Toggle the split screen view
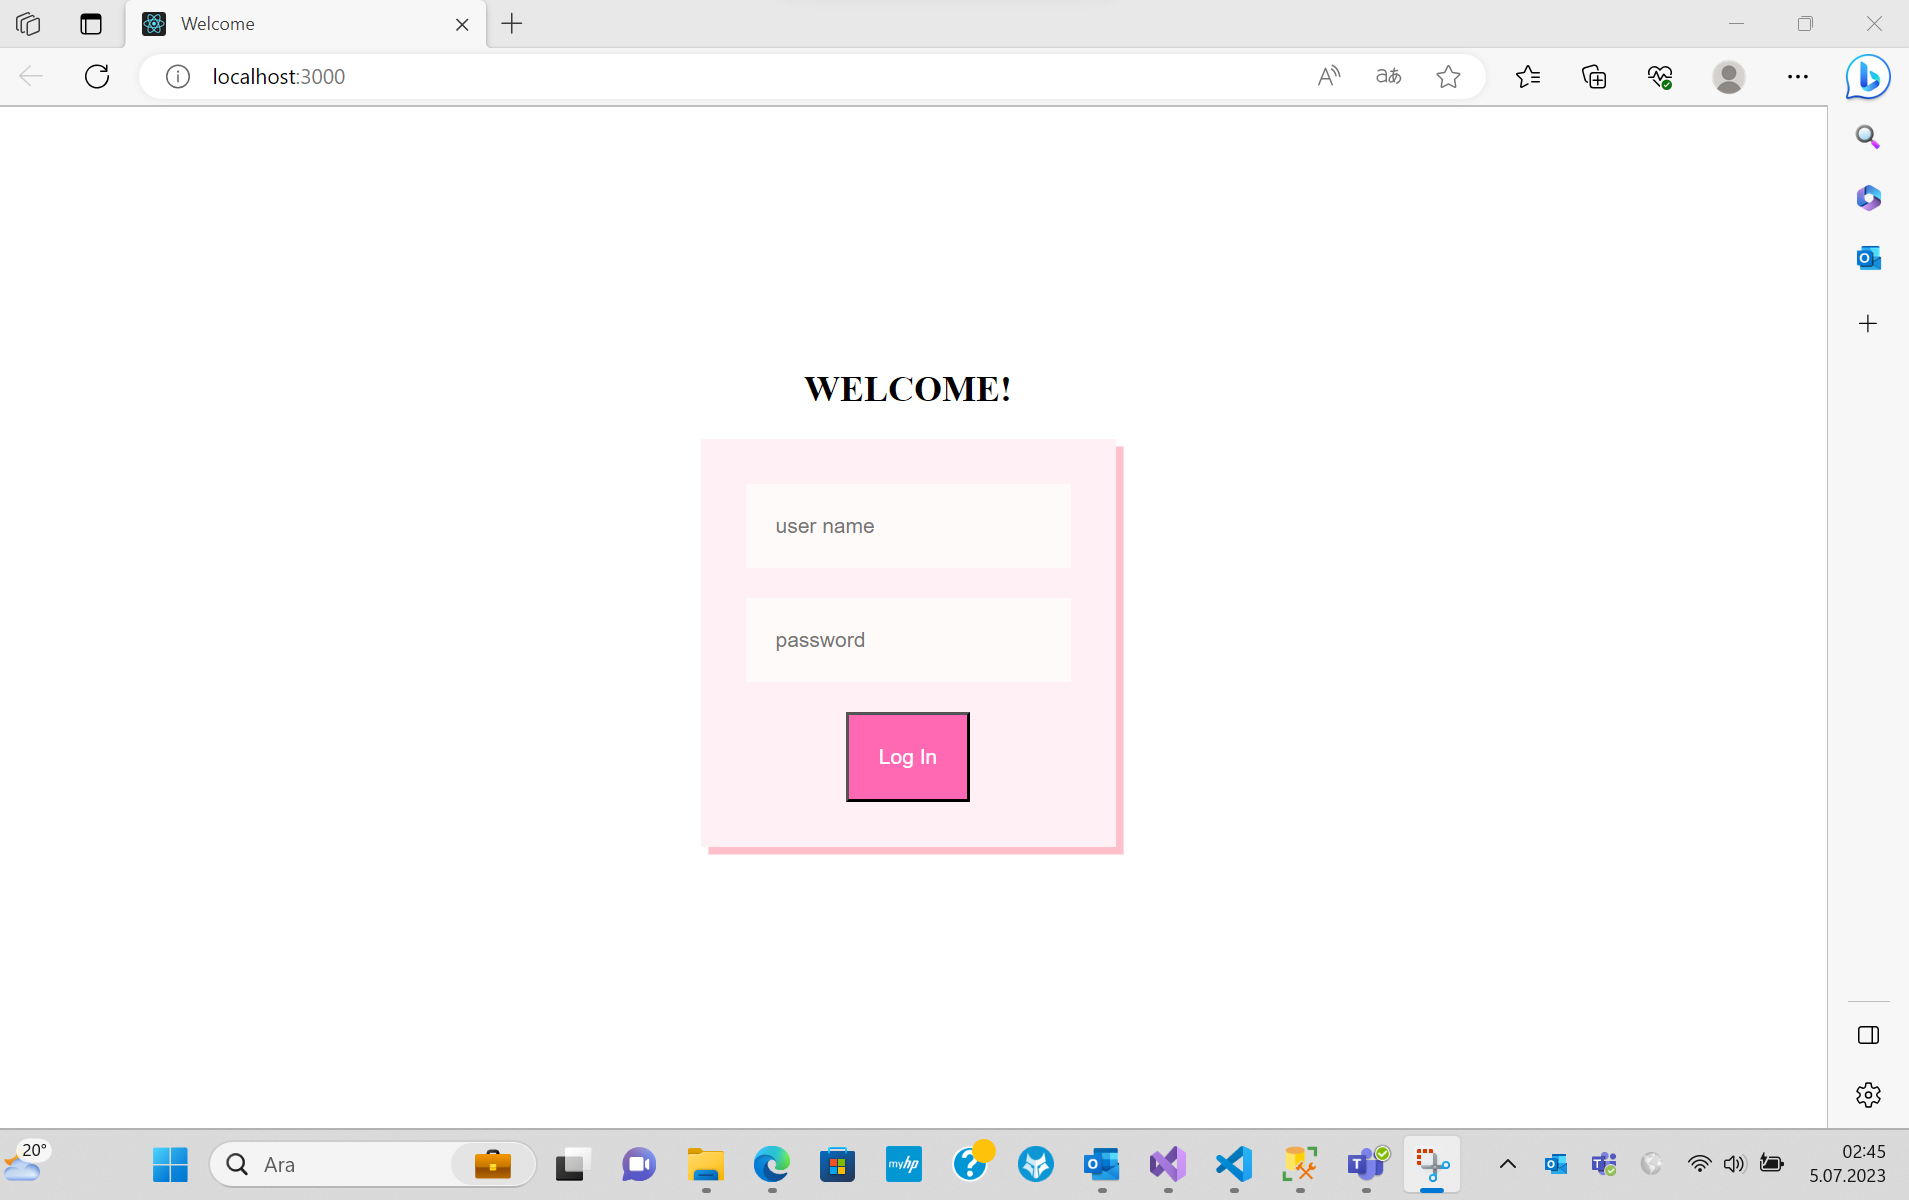Screen dimensions: 1909x1200 click(1866, 1034)
